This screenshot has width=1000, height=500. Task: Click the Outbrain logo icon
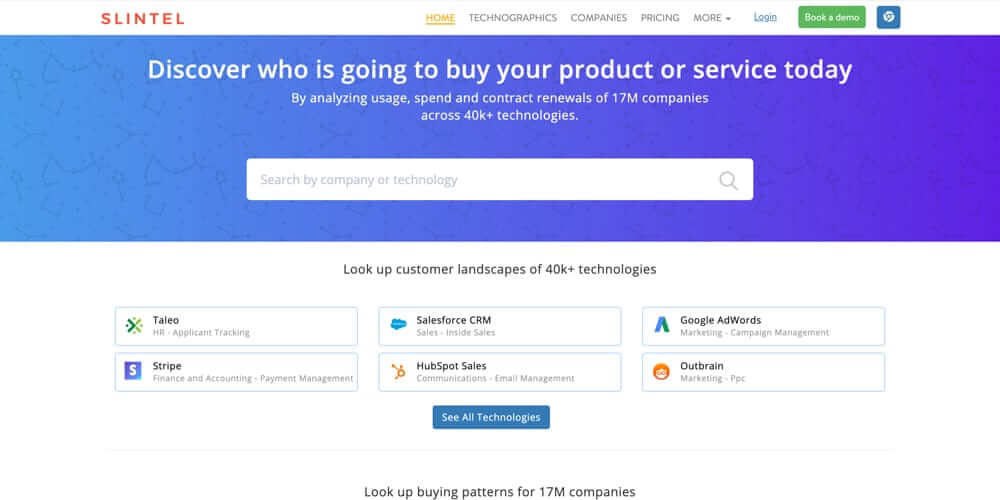pos(661,371)
